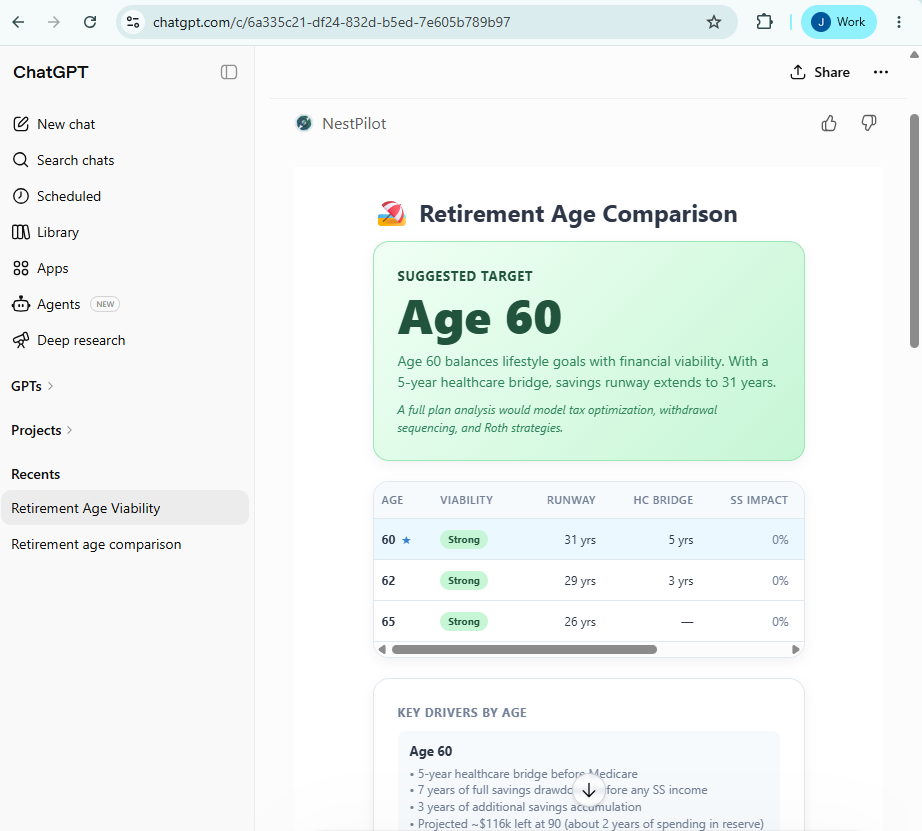Open the Retirement Age Viability chat
The width and height of the screenshot is (922, 831).
tap(125, 508)
